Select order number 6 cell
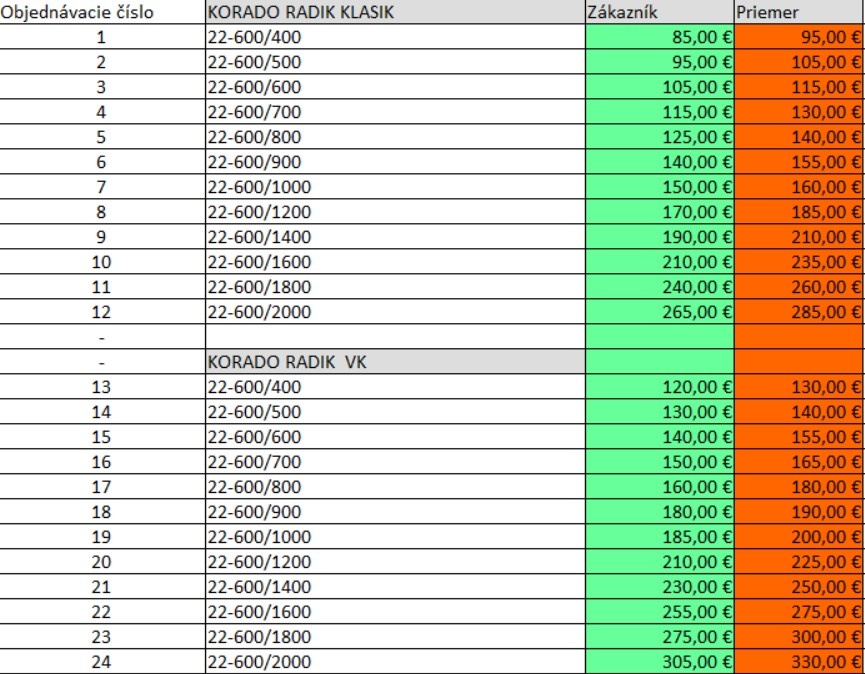 tap(102, 162)
